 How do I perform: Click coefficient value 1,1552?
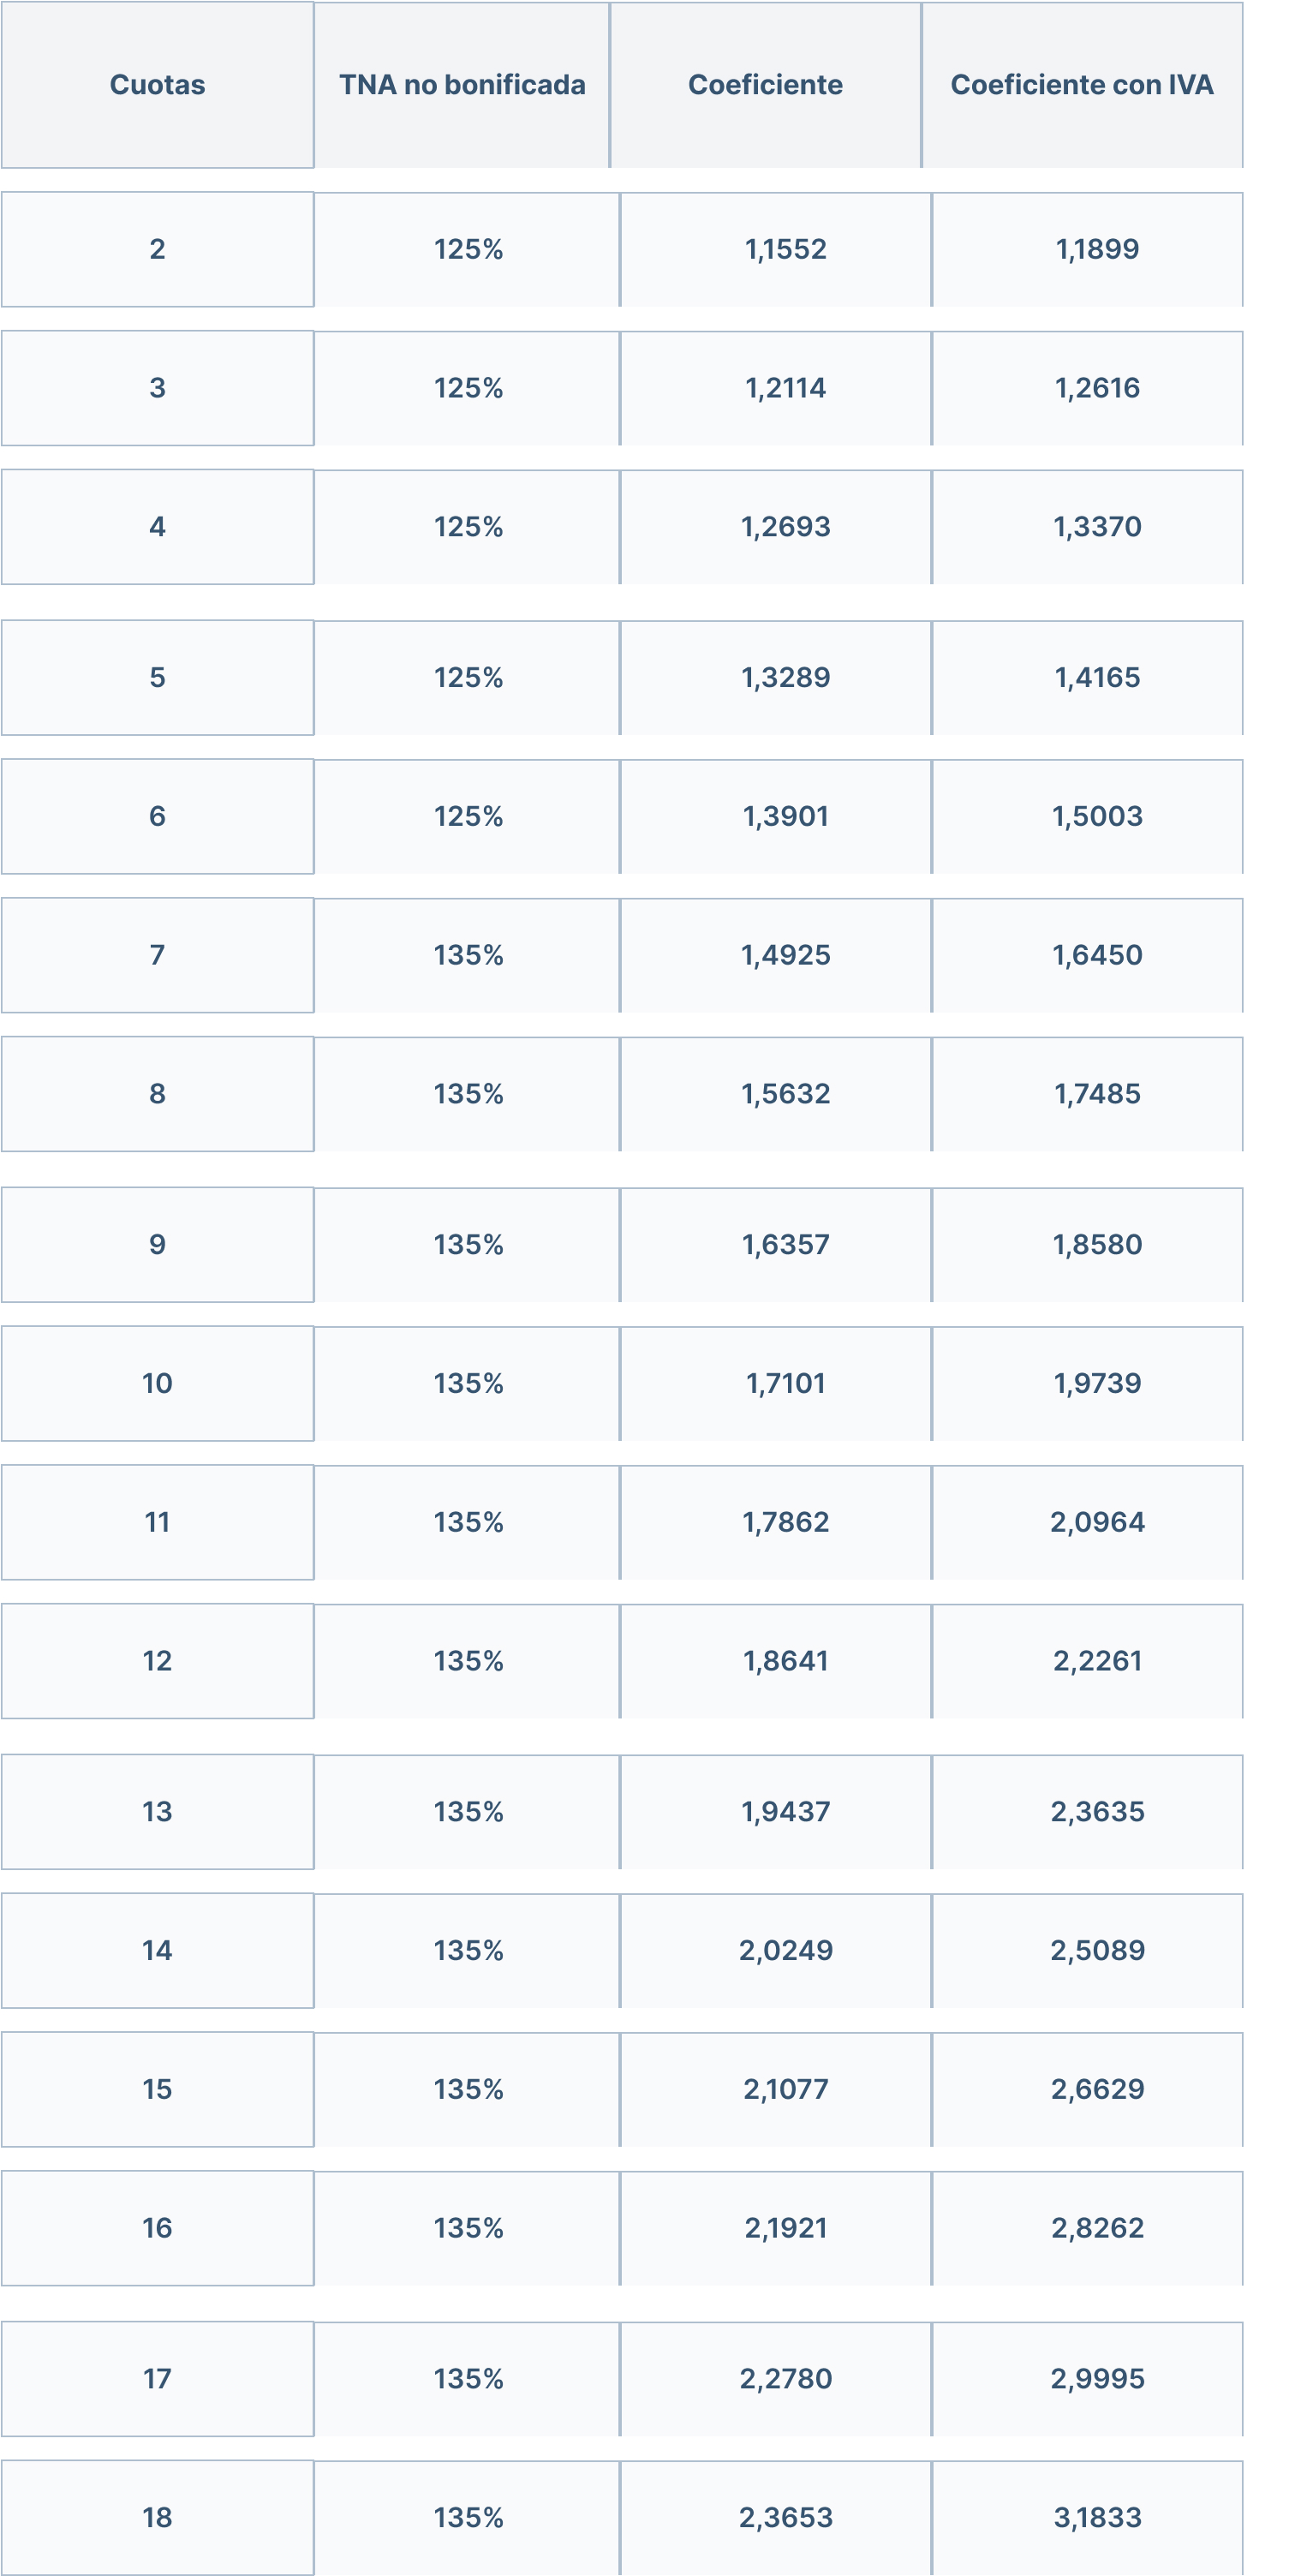click(x=785, y=249)
